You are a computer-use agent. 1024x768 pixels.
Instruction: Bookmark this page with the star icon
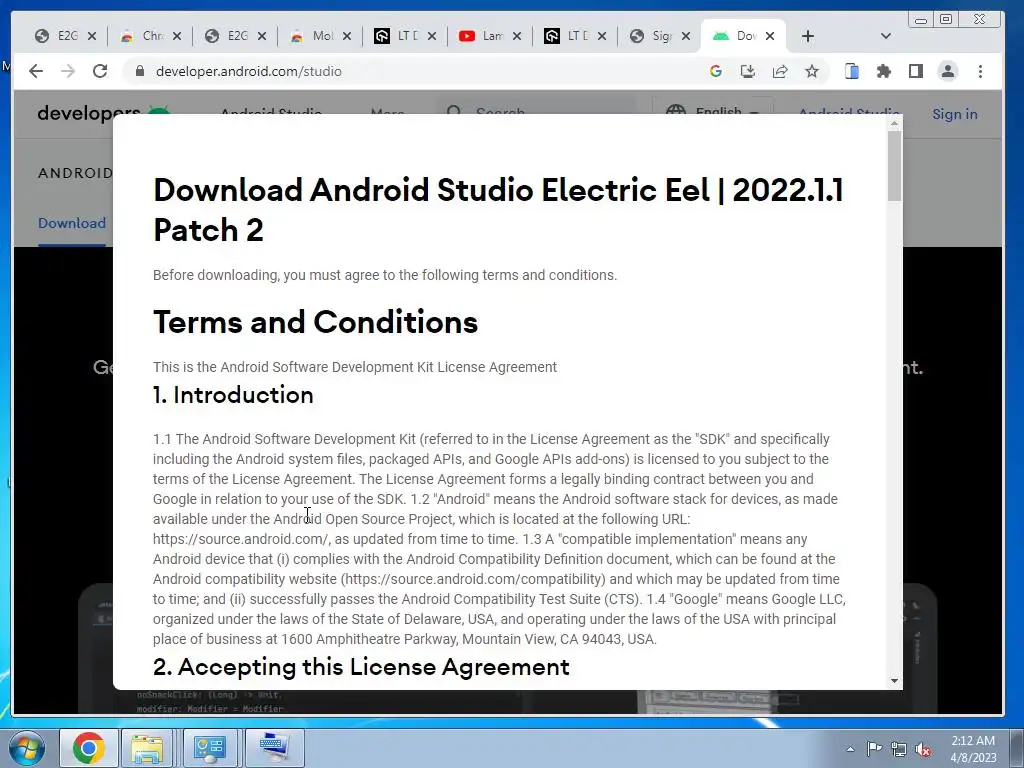812,71
